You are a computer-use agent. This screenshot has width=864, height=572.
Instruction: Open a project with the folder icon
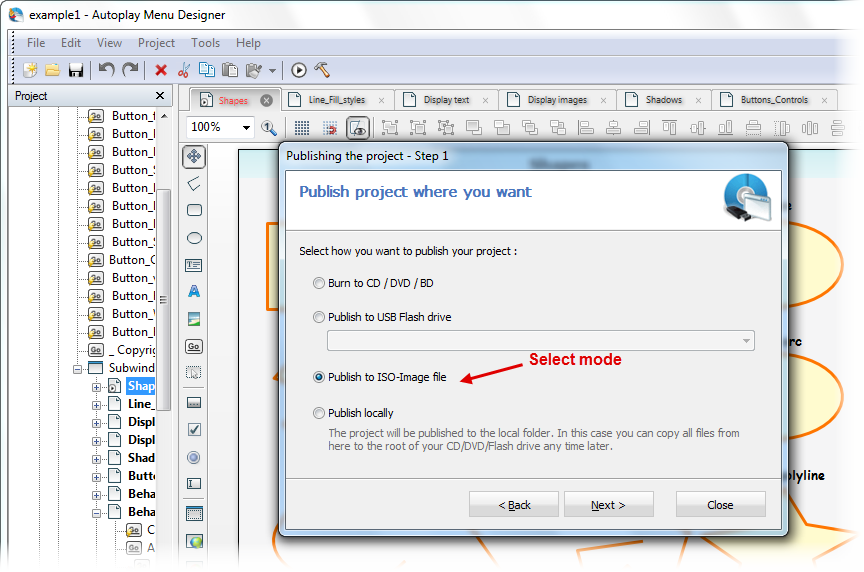point(52,70)
